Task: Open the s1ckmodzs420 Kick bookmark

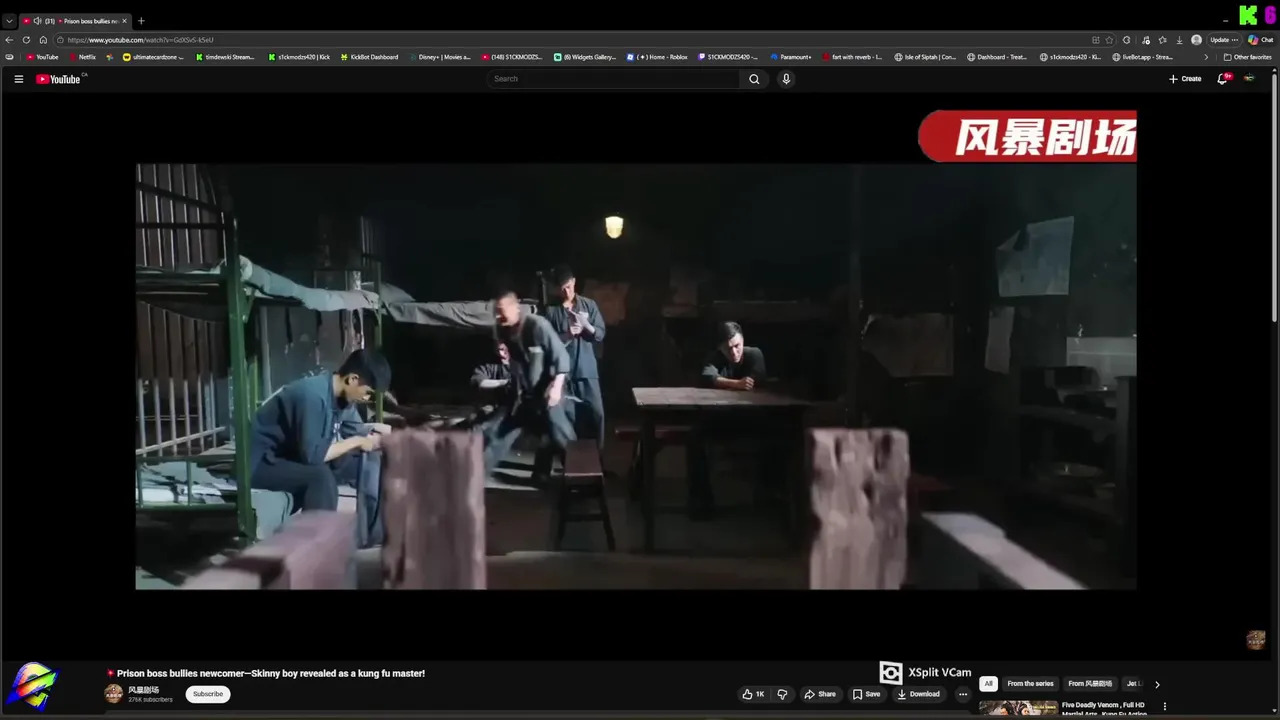Action: [299, 57]
